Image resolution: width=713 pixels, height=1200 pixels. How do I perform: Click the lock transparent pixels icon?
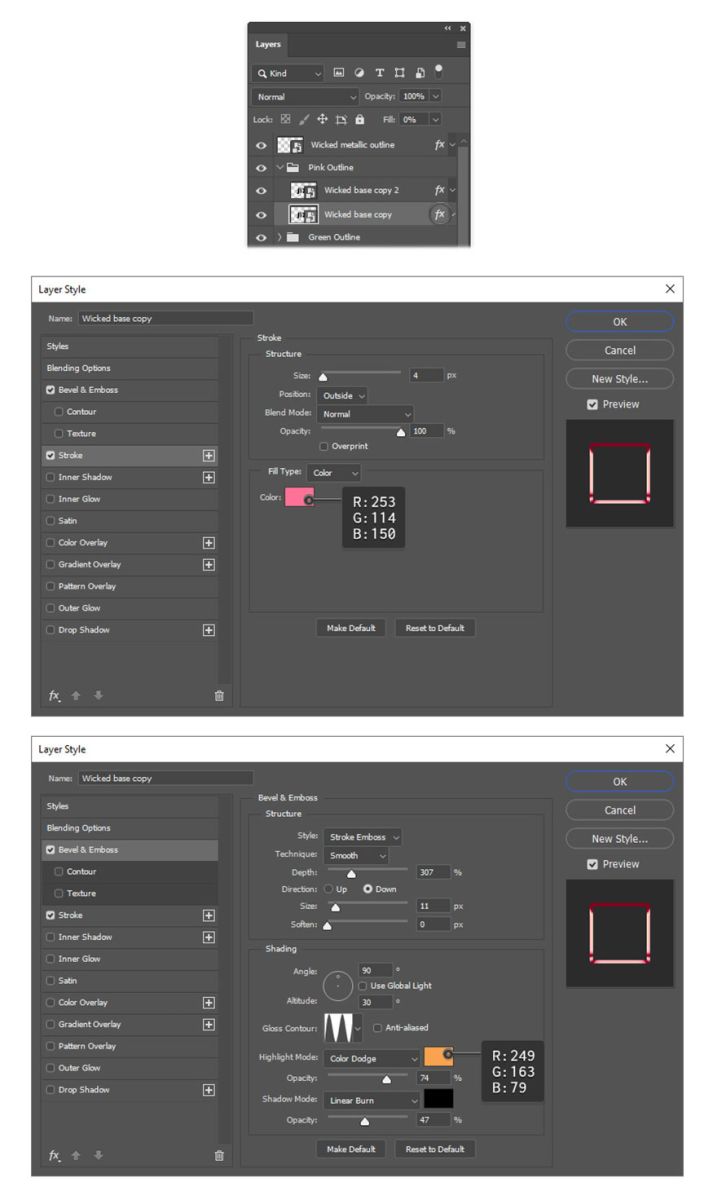pos(284,119)
